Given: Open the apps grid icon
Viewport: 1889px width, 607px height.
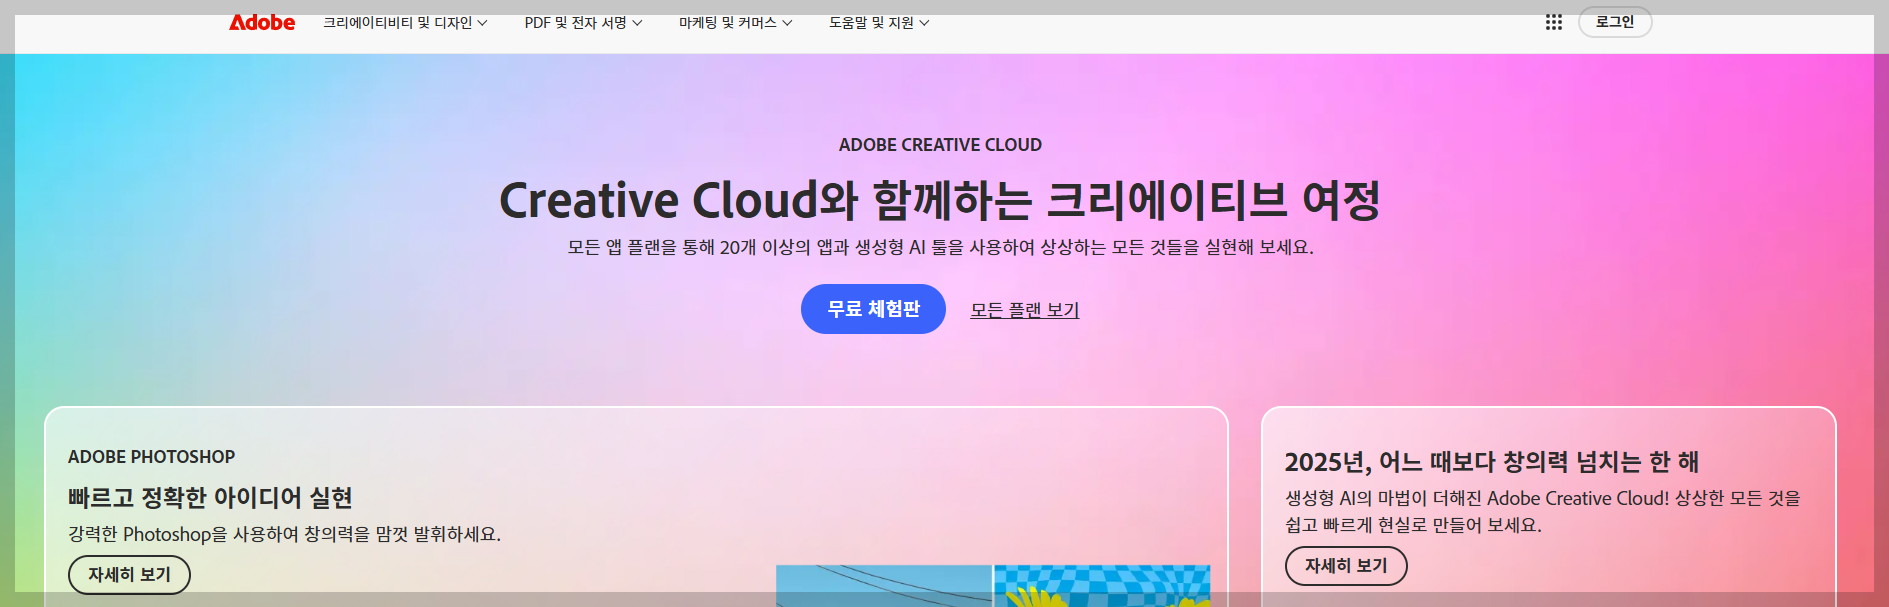Looking at the screenshot, I should point(1553,22).
